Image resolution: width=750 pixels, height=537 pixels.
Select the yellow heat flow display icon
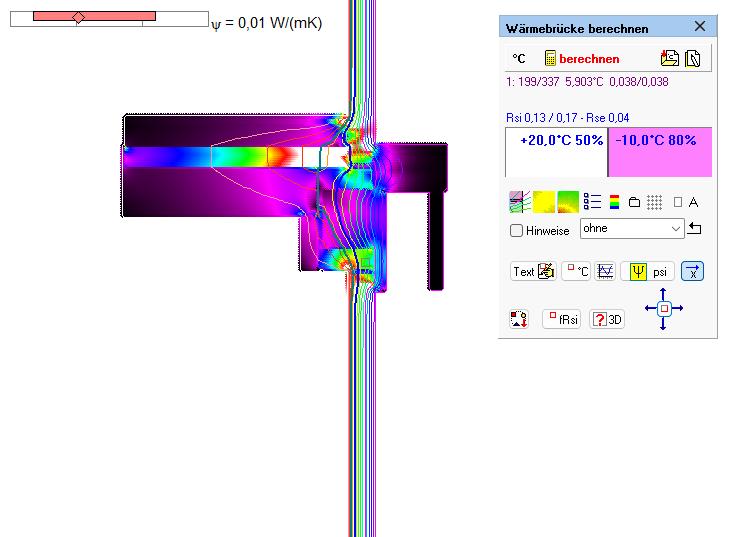(x=544, y=202)
